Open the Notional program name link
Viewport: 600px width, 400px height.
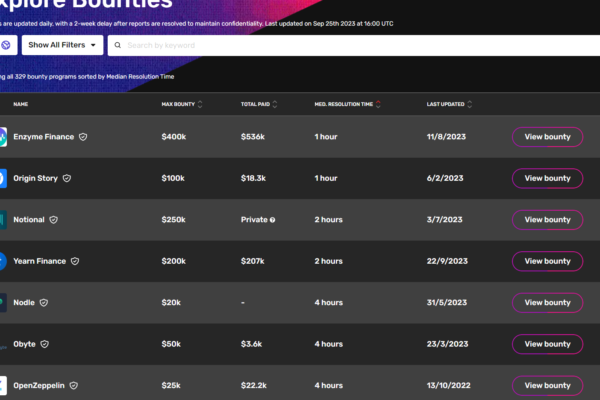(29, 220)
